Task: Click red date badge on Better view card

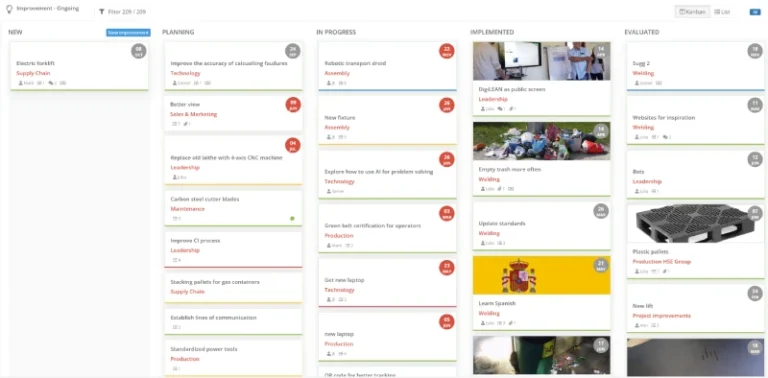Action: coord(293,105)
